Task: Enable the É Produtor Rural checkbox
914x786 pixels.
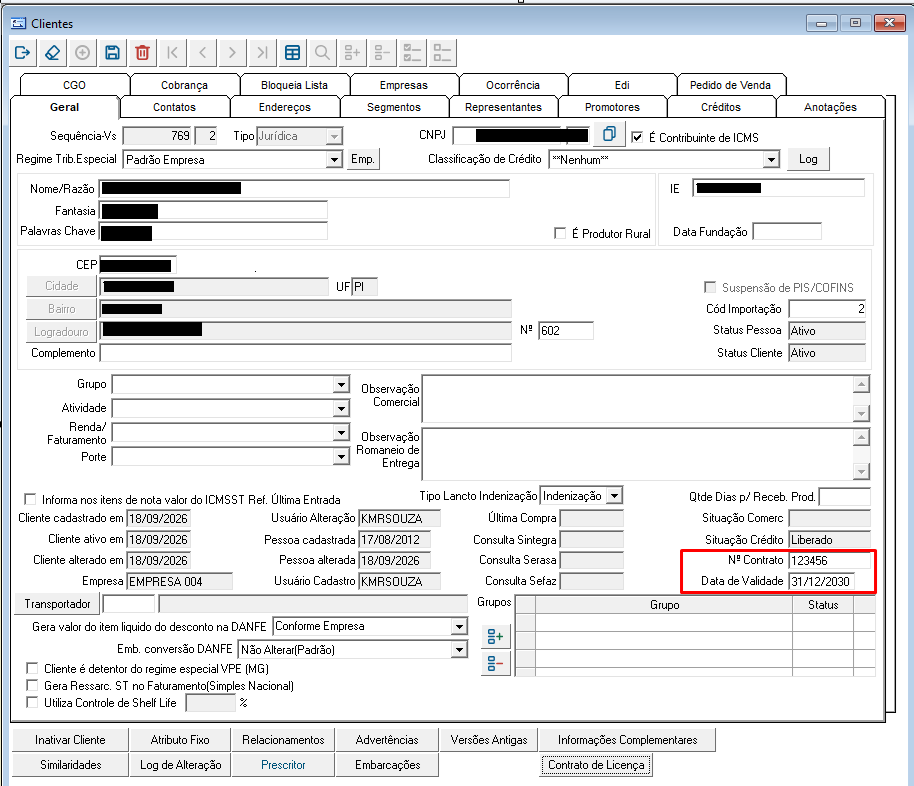Action: tap(560, 233)
